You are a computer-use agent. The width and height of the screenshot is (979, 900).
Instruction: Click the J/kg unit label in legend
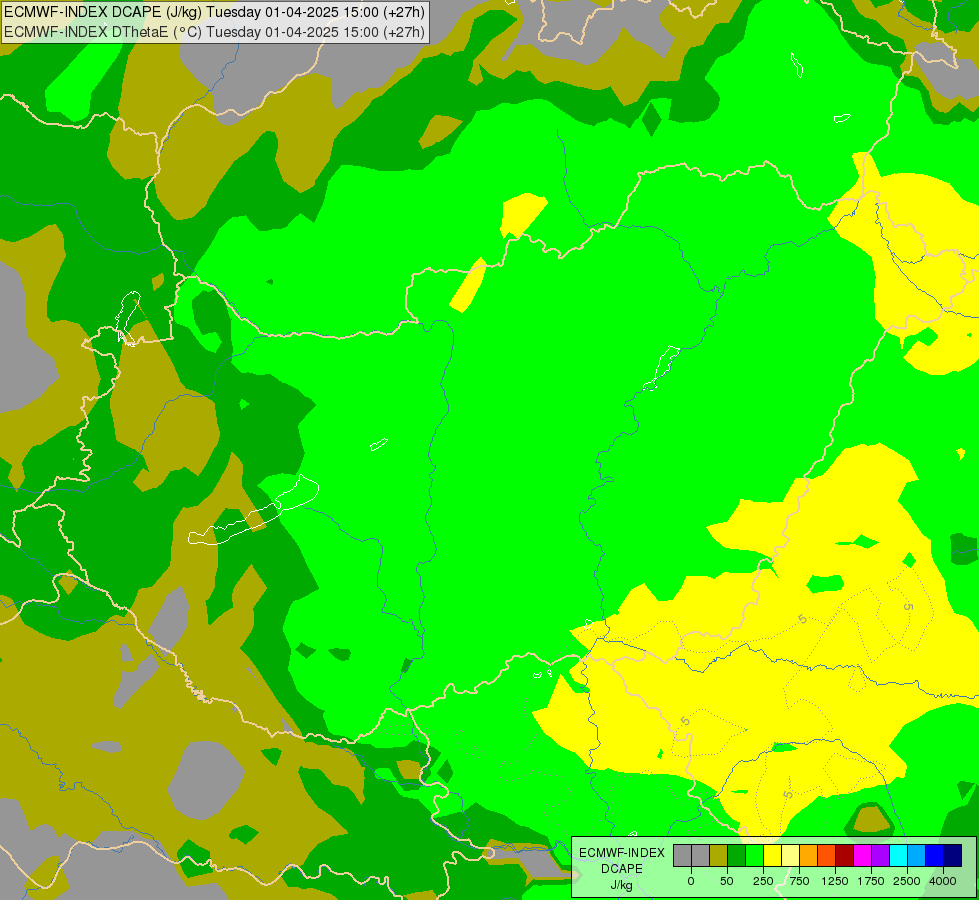coord(621,885)
